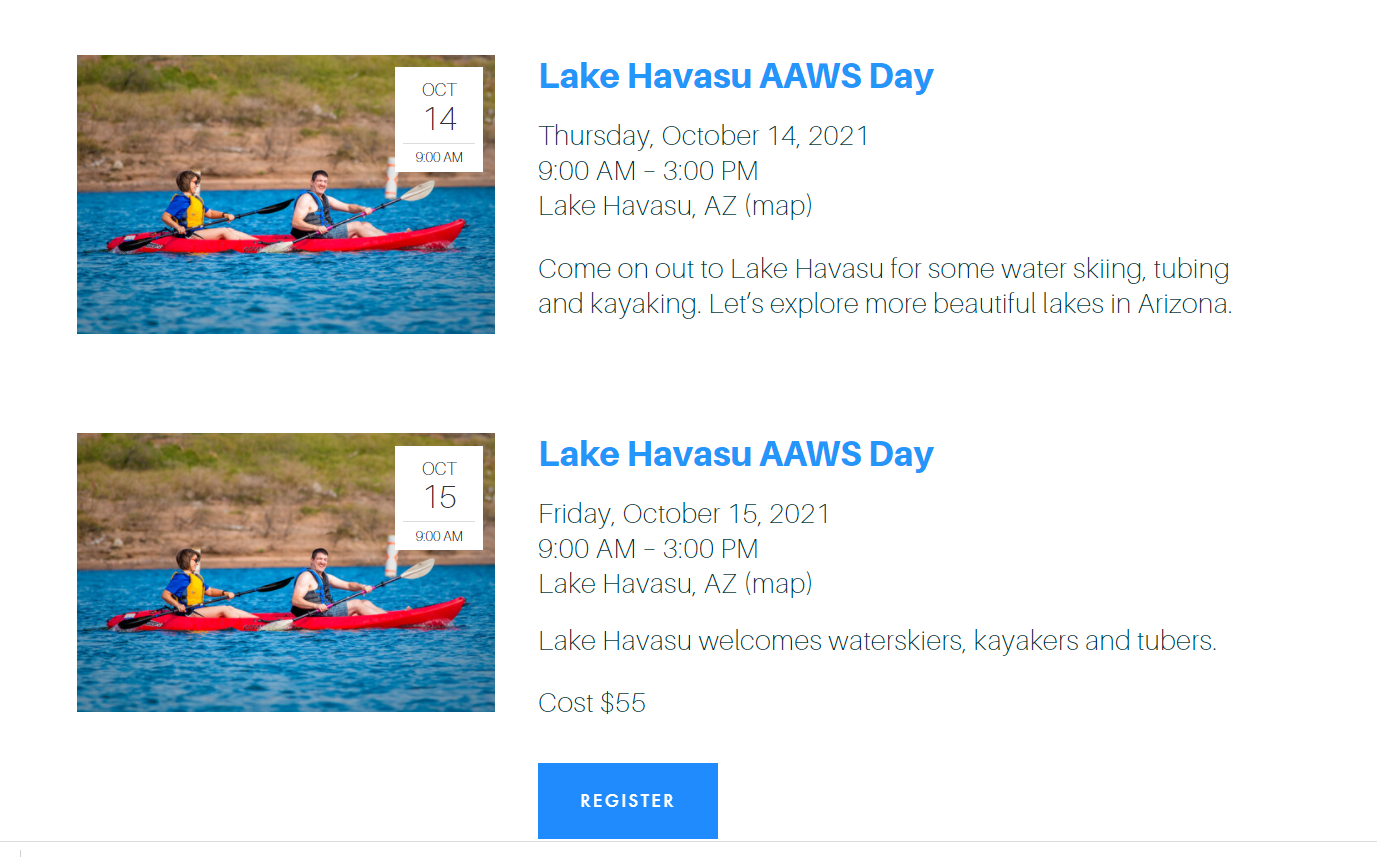
Task: Open the October 15 Lake Havasu AAWS Day title
Action: (x=736, y=454)
